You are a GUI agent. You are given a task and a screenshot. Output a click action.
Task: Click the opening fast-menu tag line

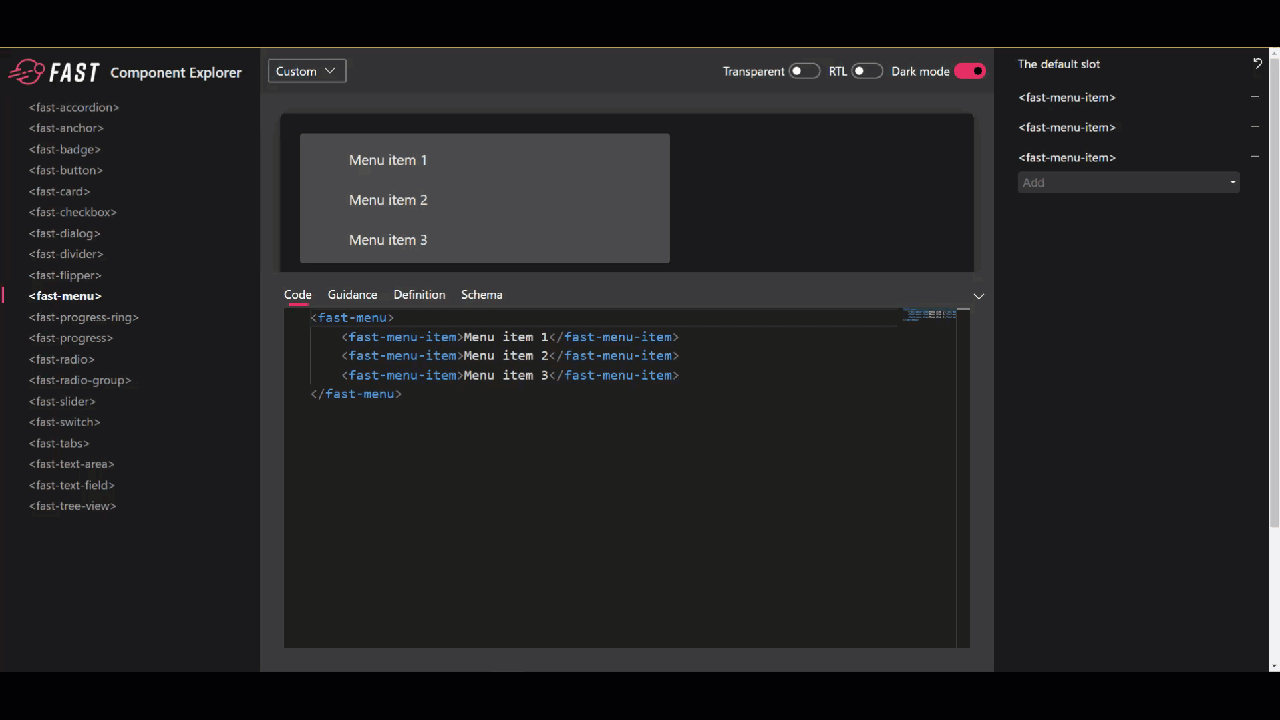pyautogui.click(x=352, y=318)
